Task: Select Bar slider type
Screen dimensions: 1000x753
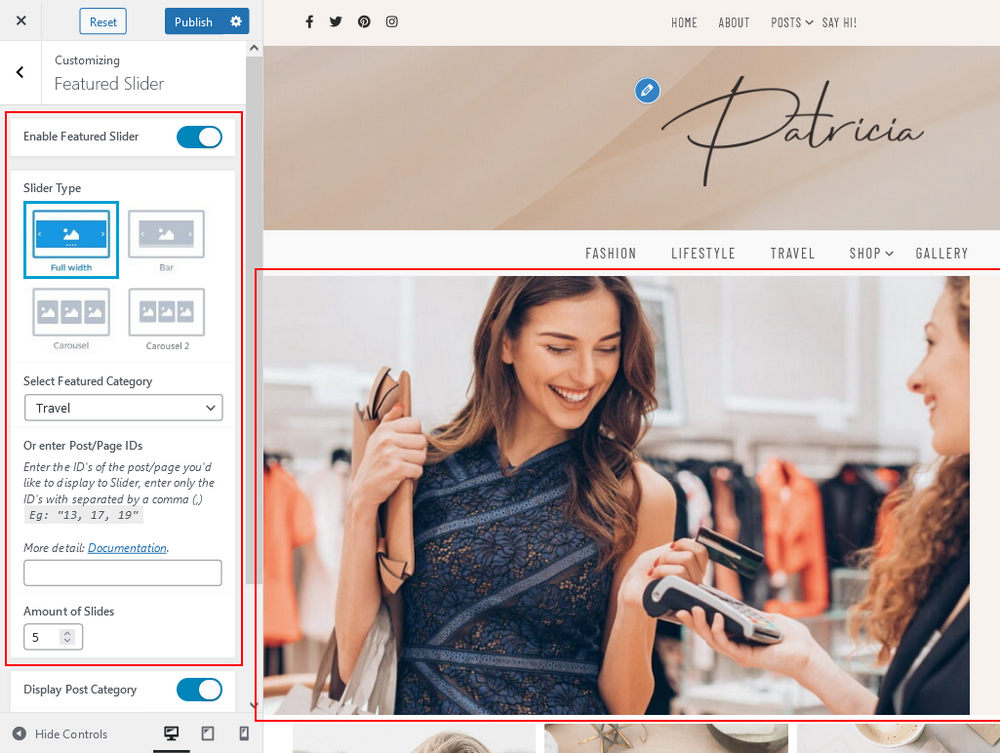Action: 166,240
